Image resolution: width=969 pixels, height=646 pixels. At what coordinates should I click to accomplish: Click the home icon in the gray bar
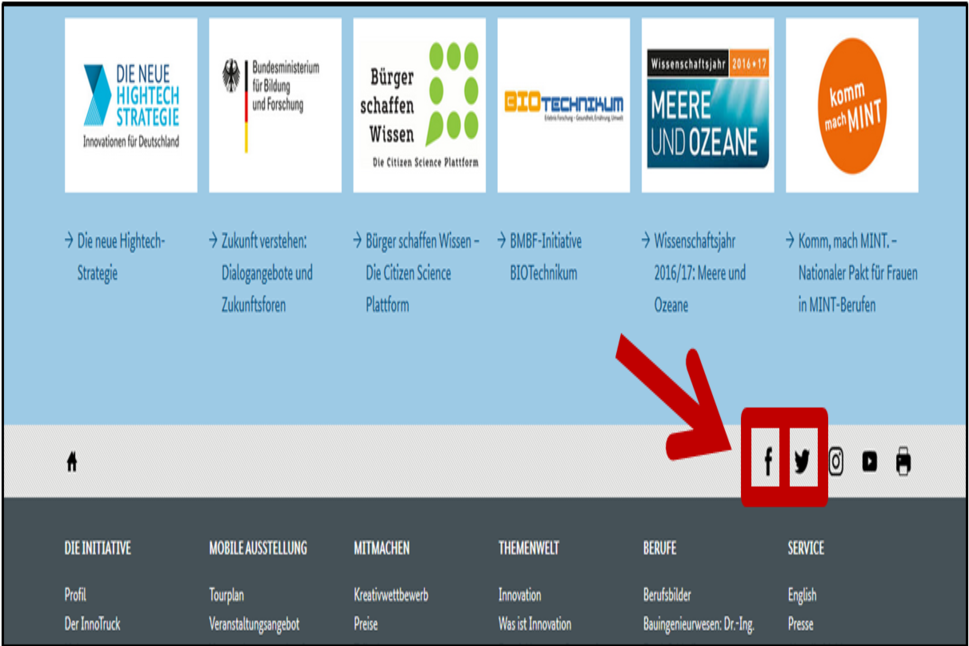(x=72, y=462)
